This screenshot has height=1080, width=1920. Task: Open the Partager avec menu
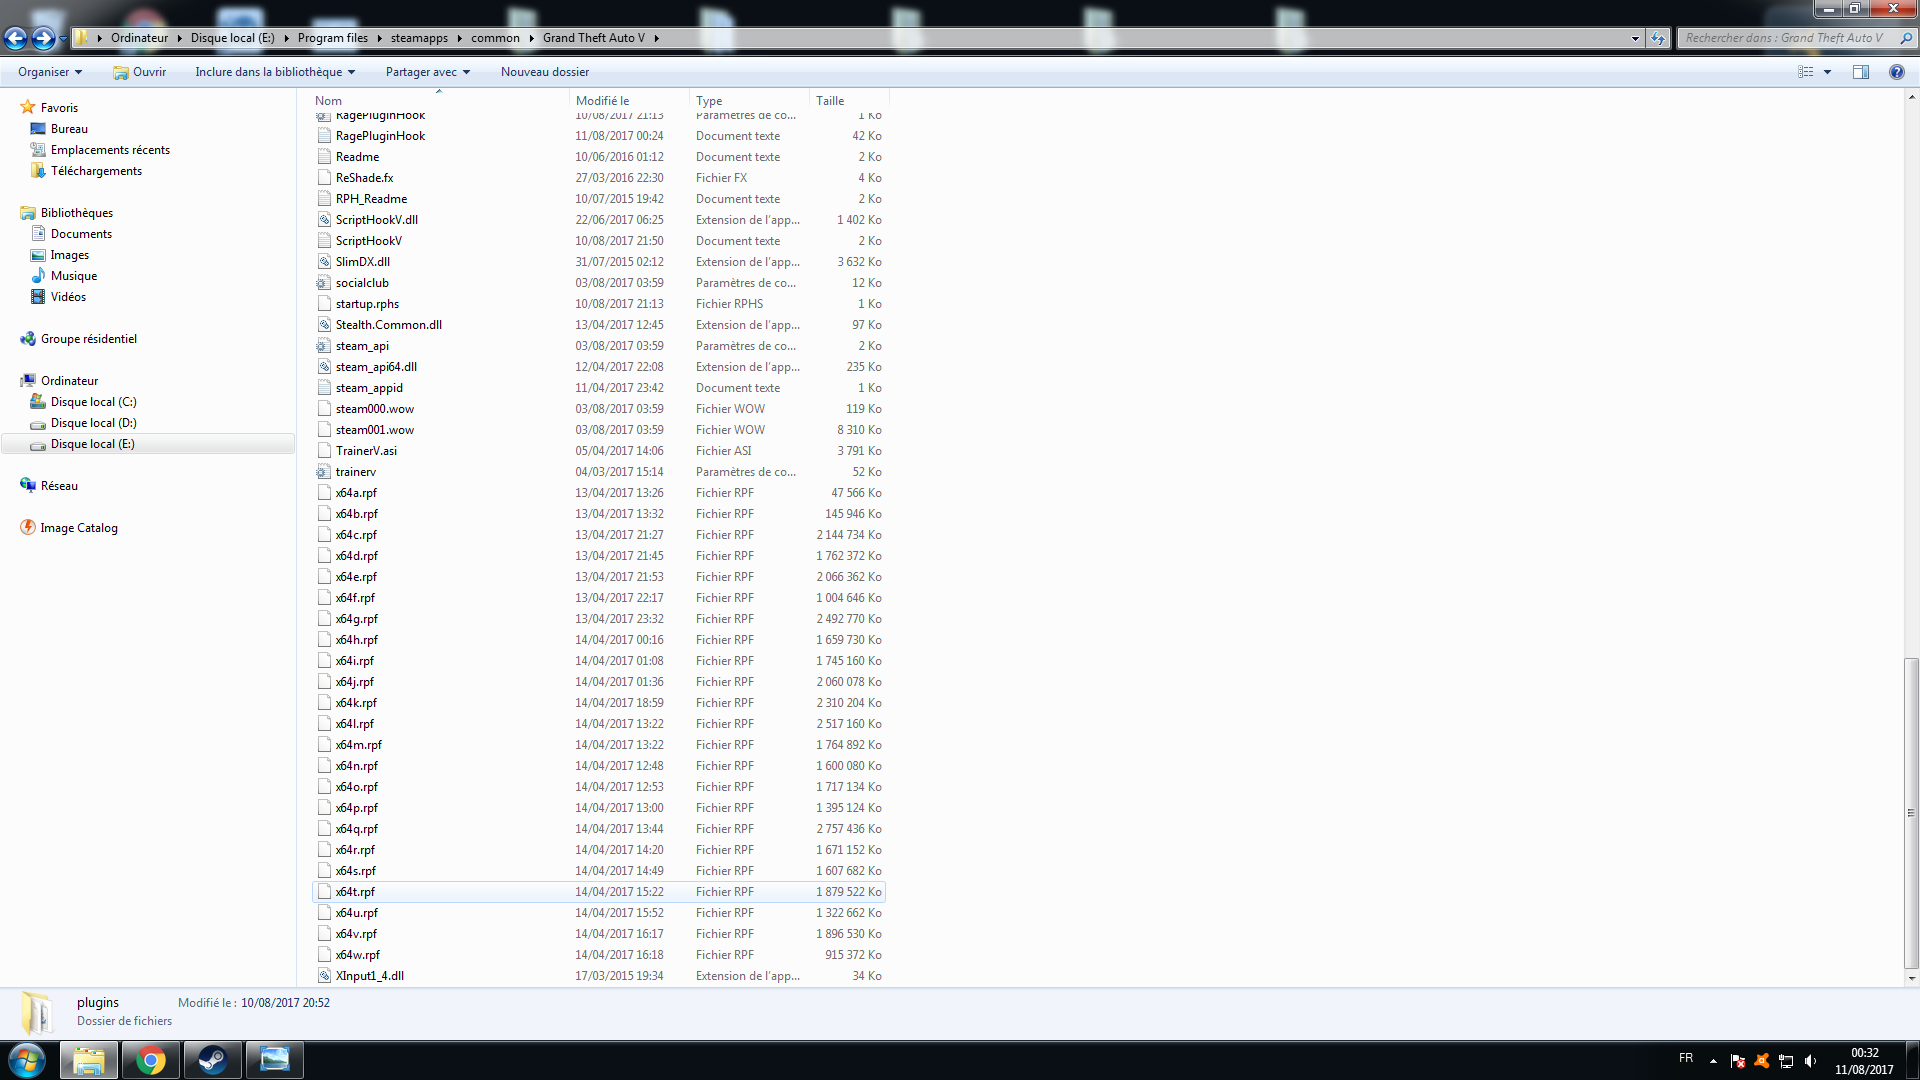coord(427,72)
